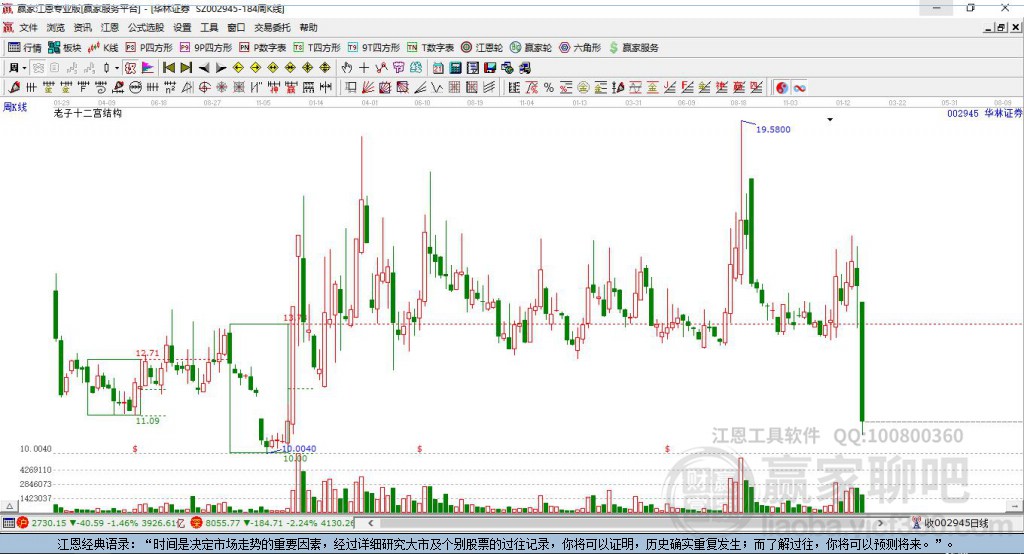Open the 帮助 menu
Image resolution: width=1024 pixels, height=554 pixels.
pos(308,27)
